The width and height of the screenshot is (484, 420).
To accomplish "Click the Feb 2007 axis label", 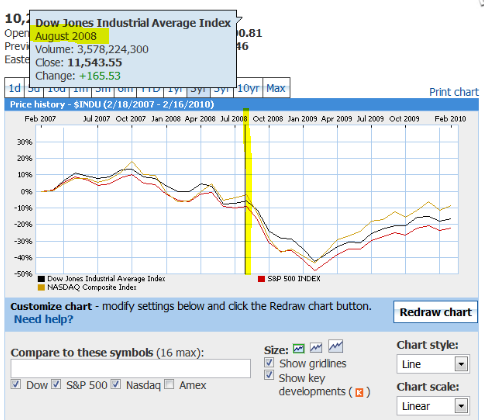I will tap(40, 119).
